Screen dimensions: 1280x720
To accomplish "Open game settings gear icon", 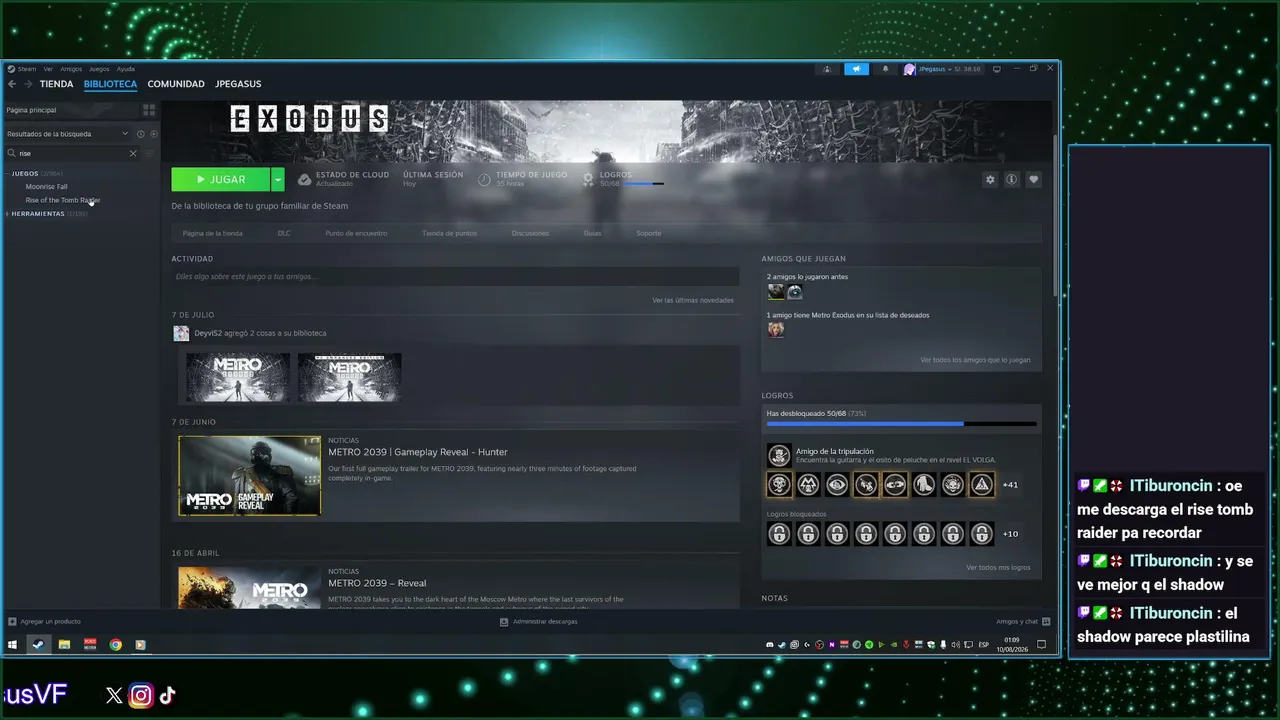I will (990, 180).
